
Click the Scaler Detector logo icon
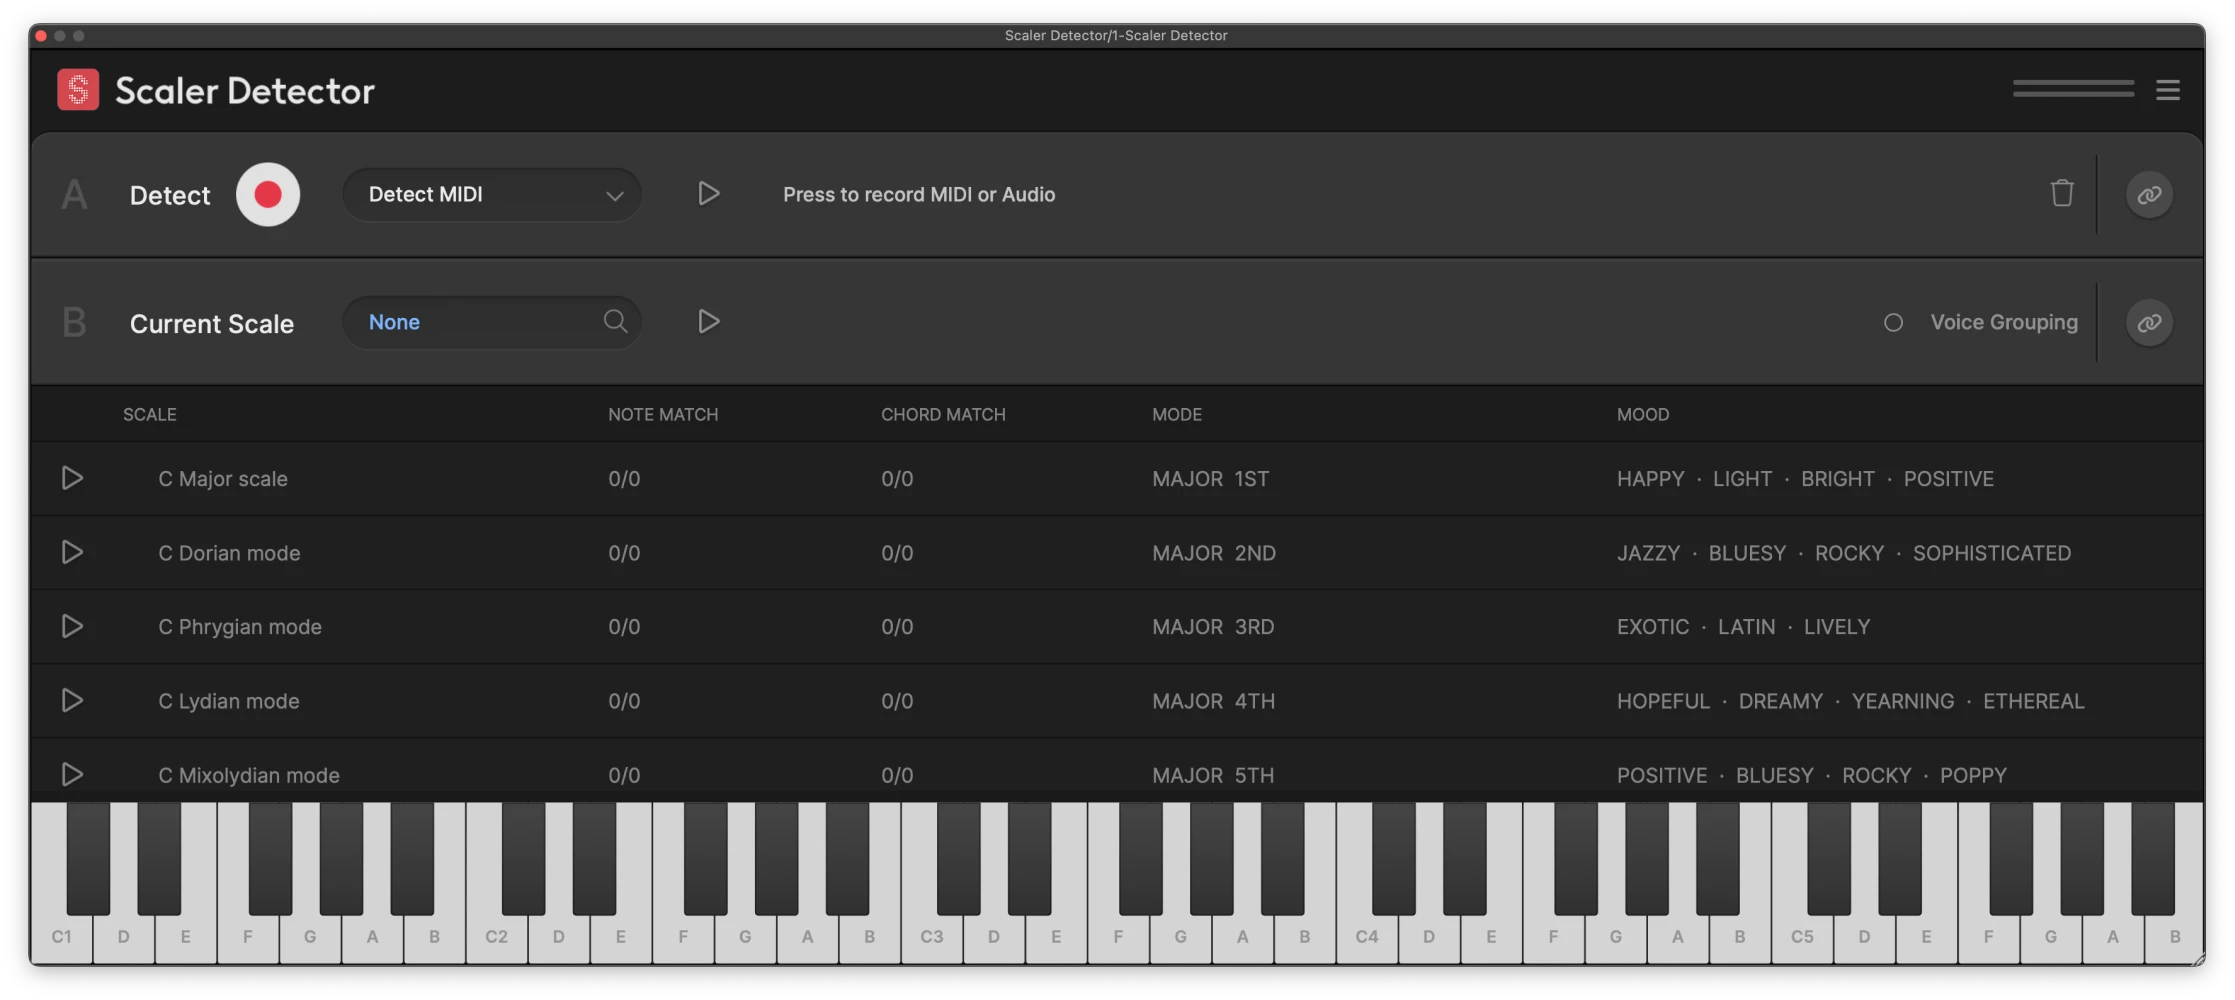[79, 89]
